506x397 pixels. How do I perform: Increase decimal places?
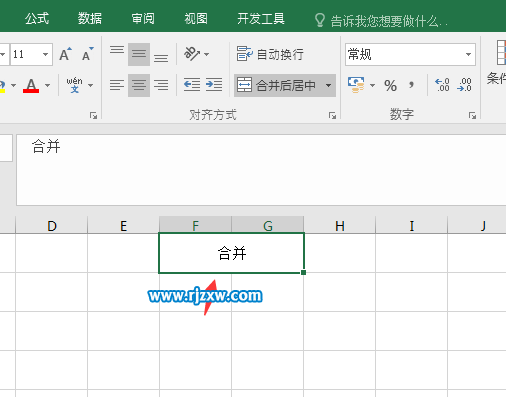tap(442, 85)
